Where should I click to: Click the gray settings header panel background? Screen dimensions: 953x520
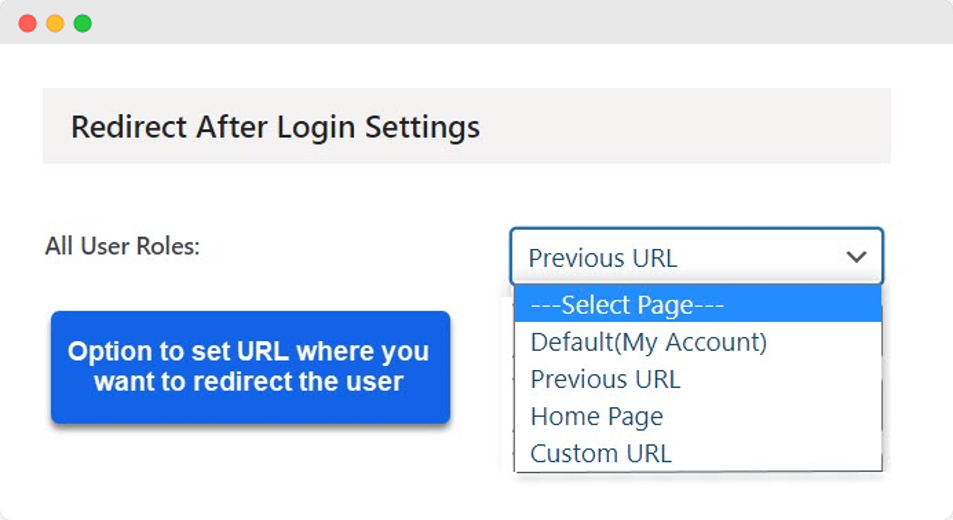tap(700, 126)
